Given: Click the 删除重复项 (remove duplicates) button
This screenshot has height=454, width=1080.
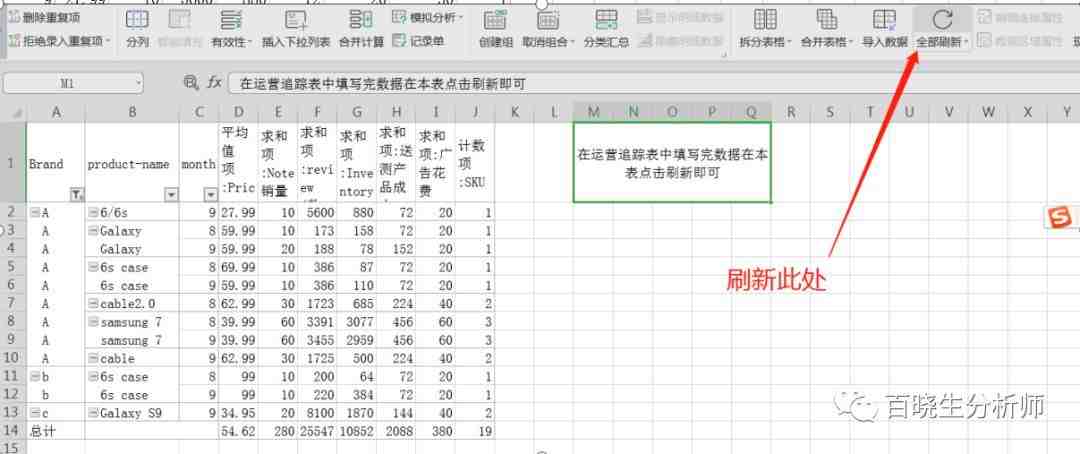Looking at the screenshot, I should [45, 18].
